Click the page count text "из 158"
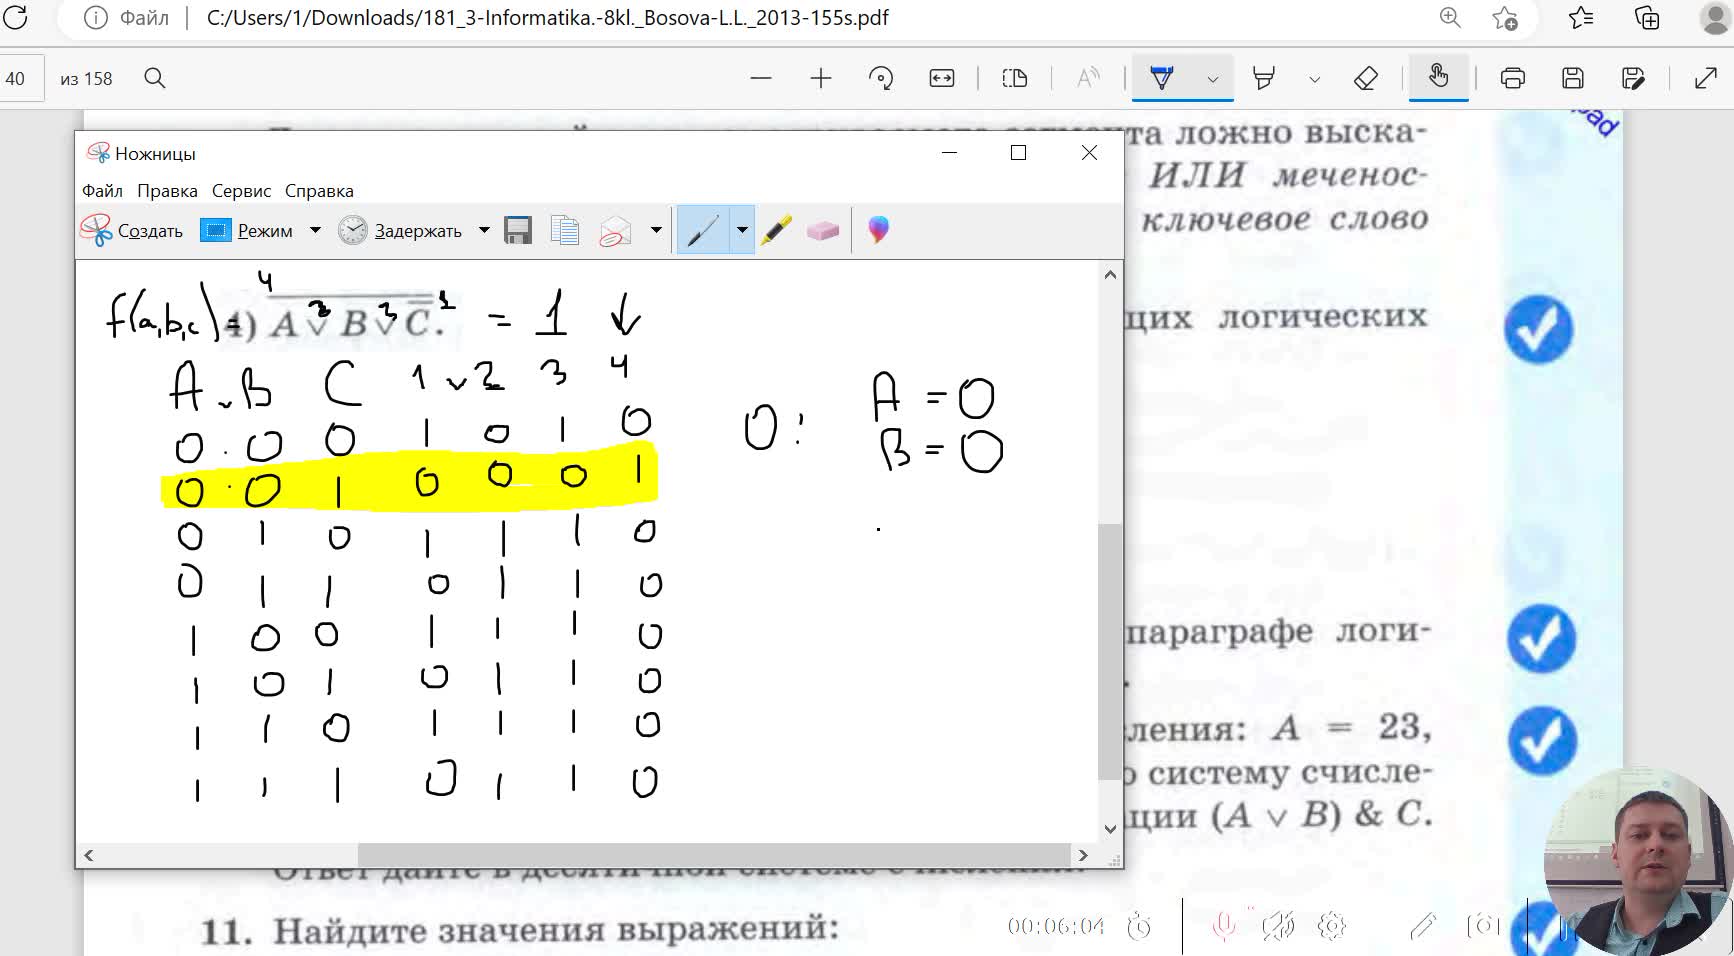 86,79
